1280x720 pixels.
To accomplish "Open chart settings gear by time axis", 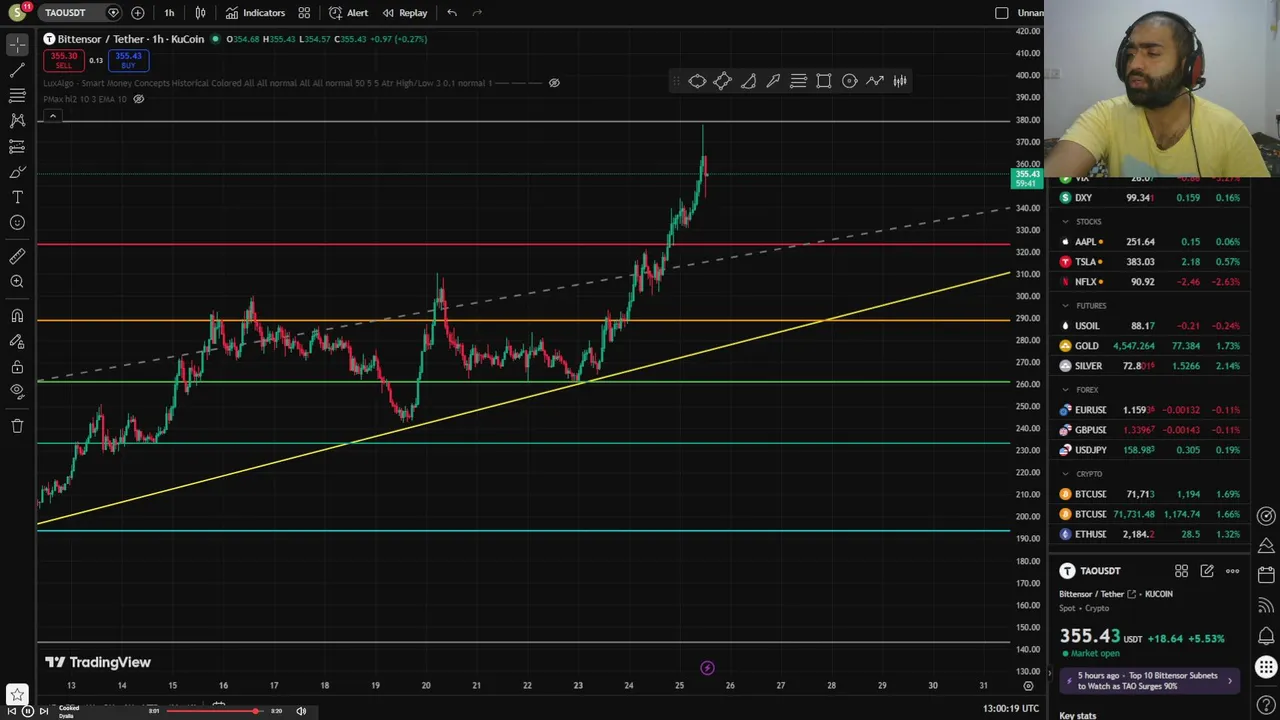I will point(1028,686).
